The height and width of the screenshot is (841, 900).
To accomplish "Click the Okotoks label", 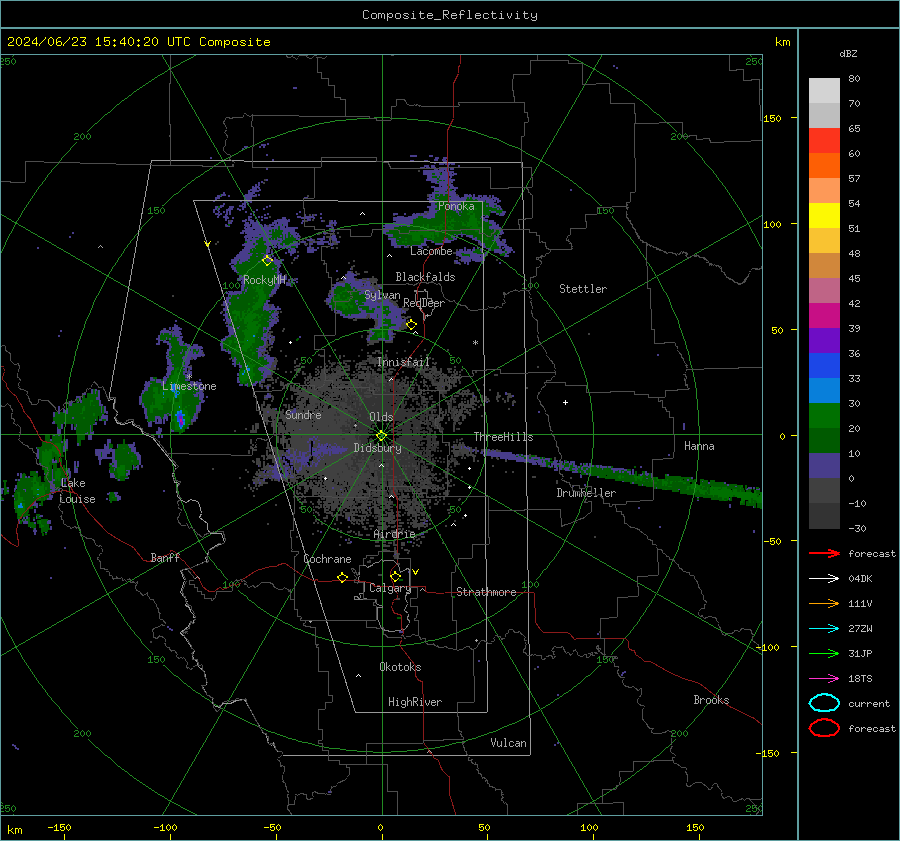I will click(400, 667).
